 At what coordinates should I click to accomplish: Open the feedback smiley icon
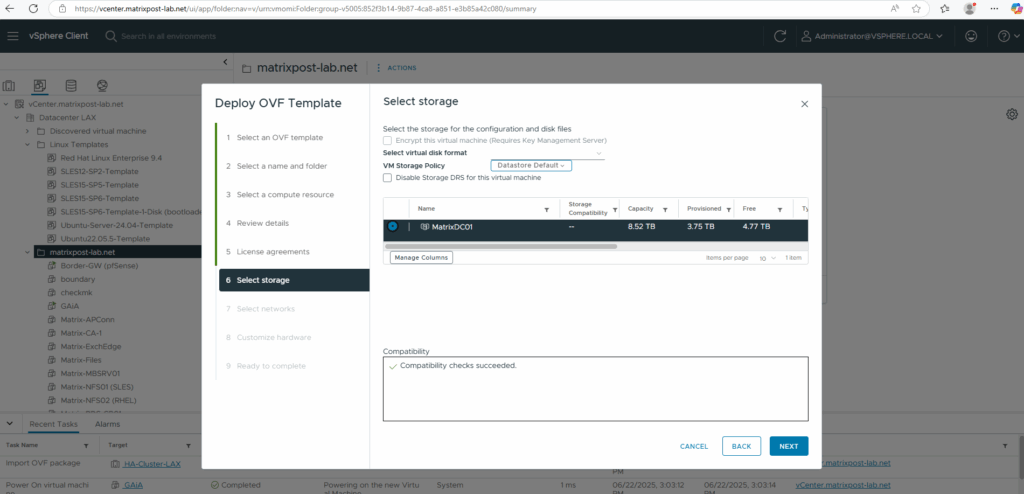coord(971,36)
